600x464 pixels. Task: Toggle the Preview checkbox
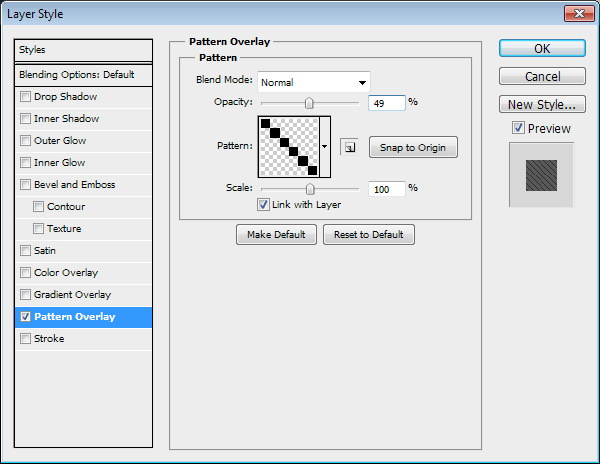click(x=518, y=128)
